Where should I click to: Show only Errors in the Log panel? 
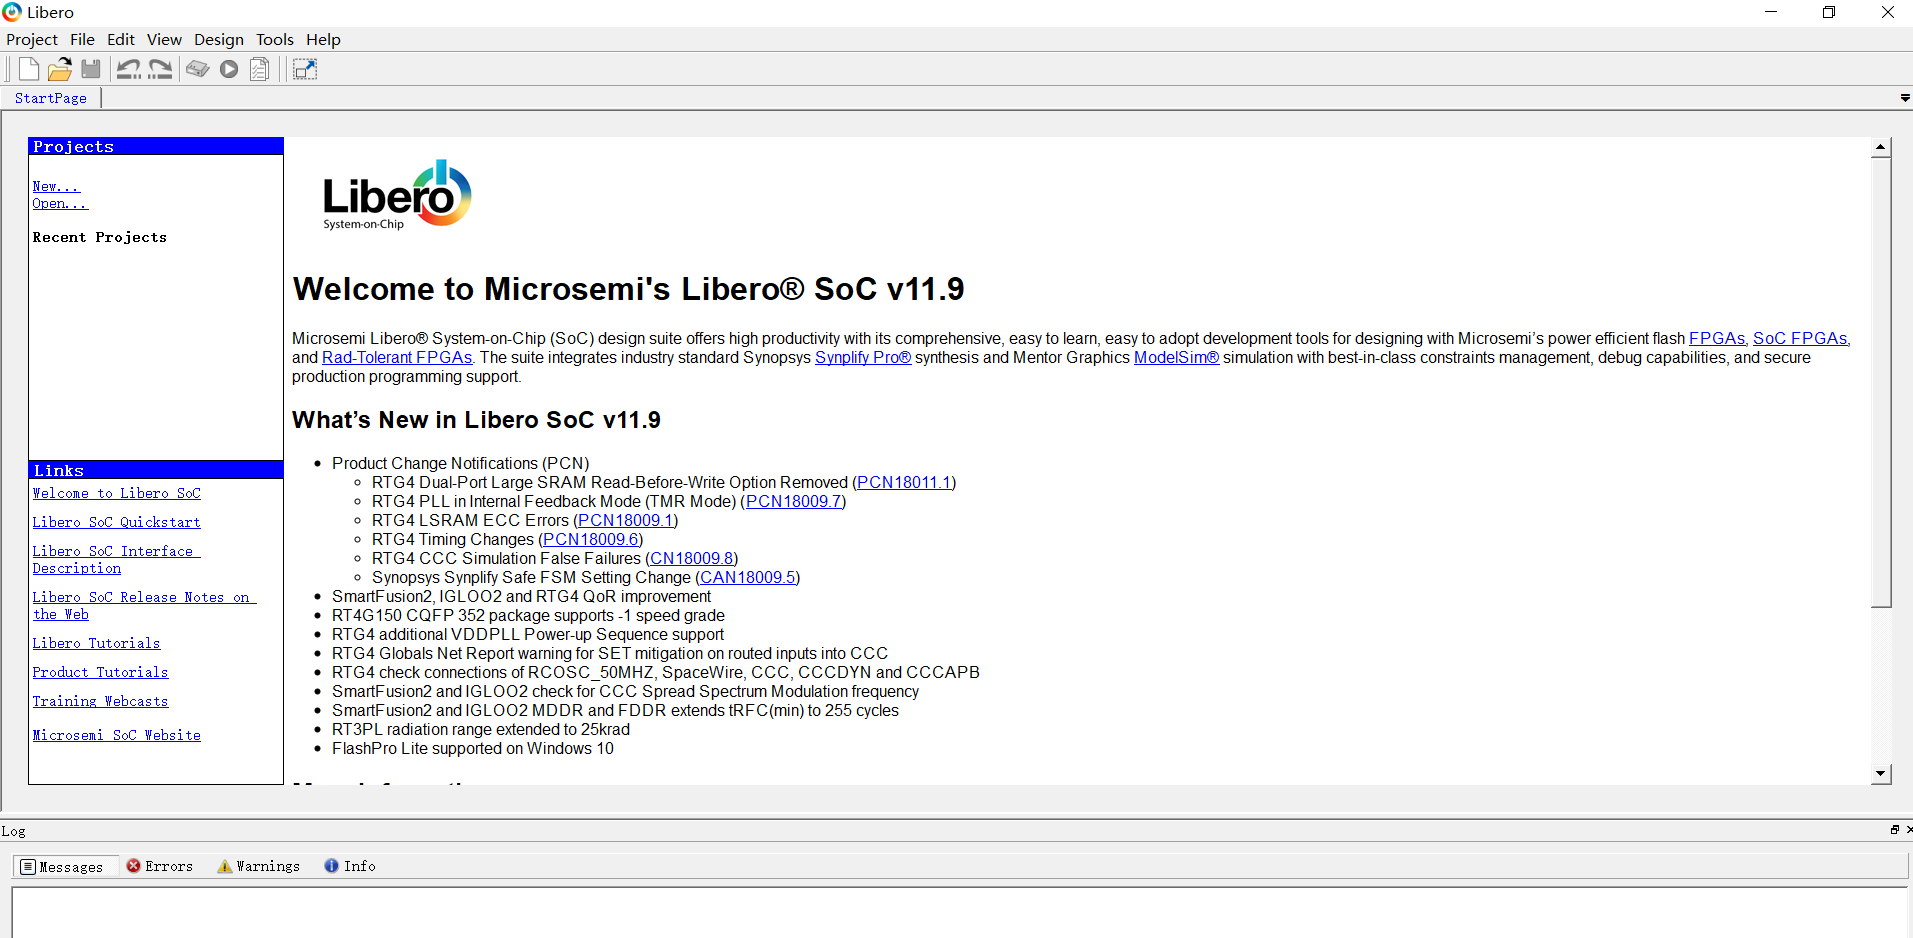pos(160,866)
